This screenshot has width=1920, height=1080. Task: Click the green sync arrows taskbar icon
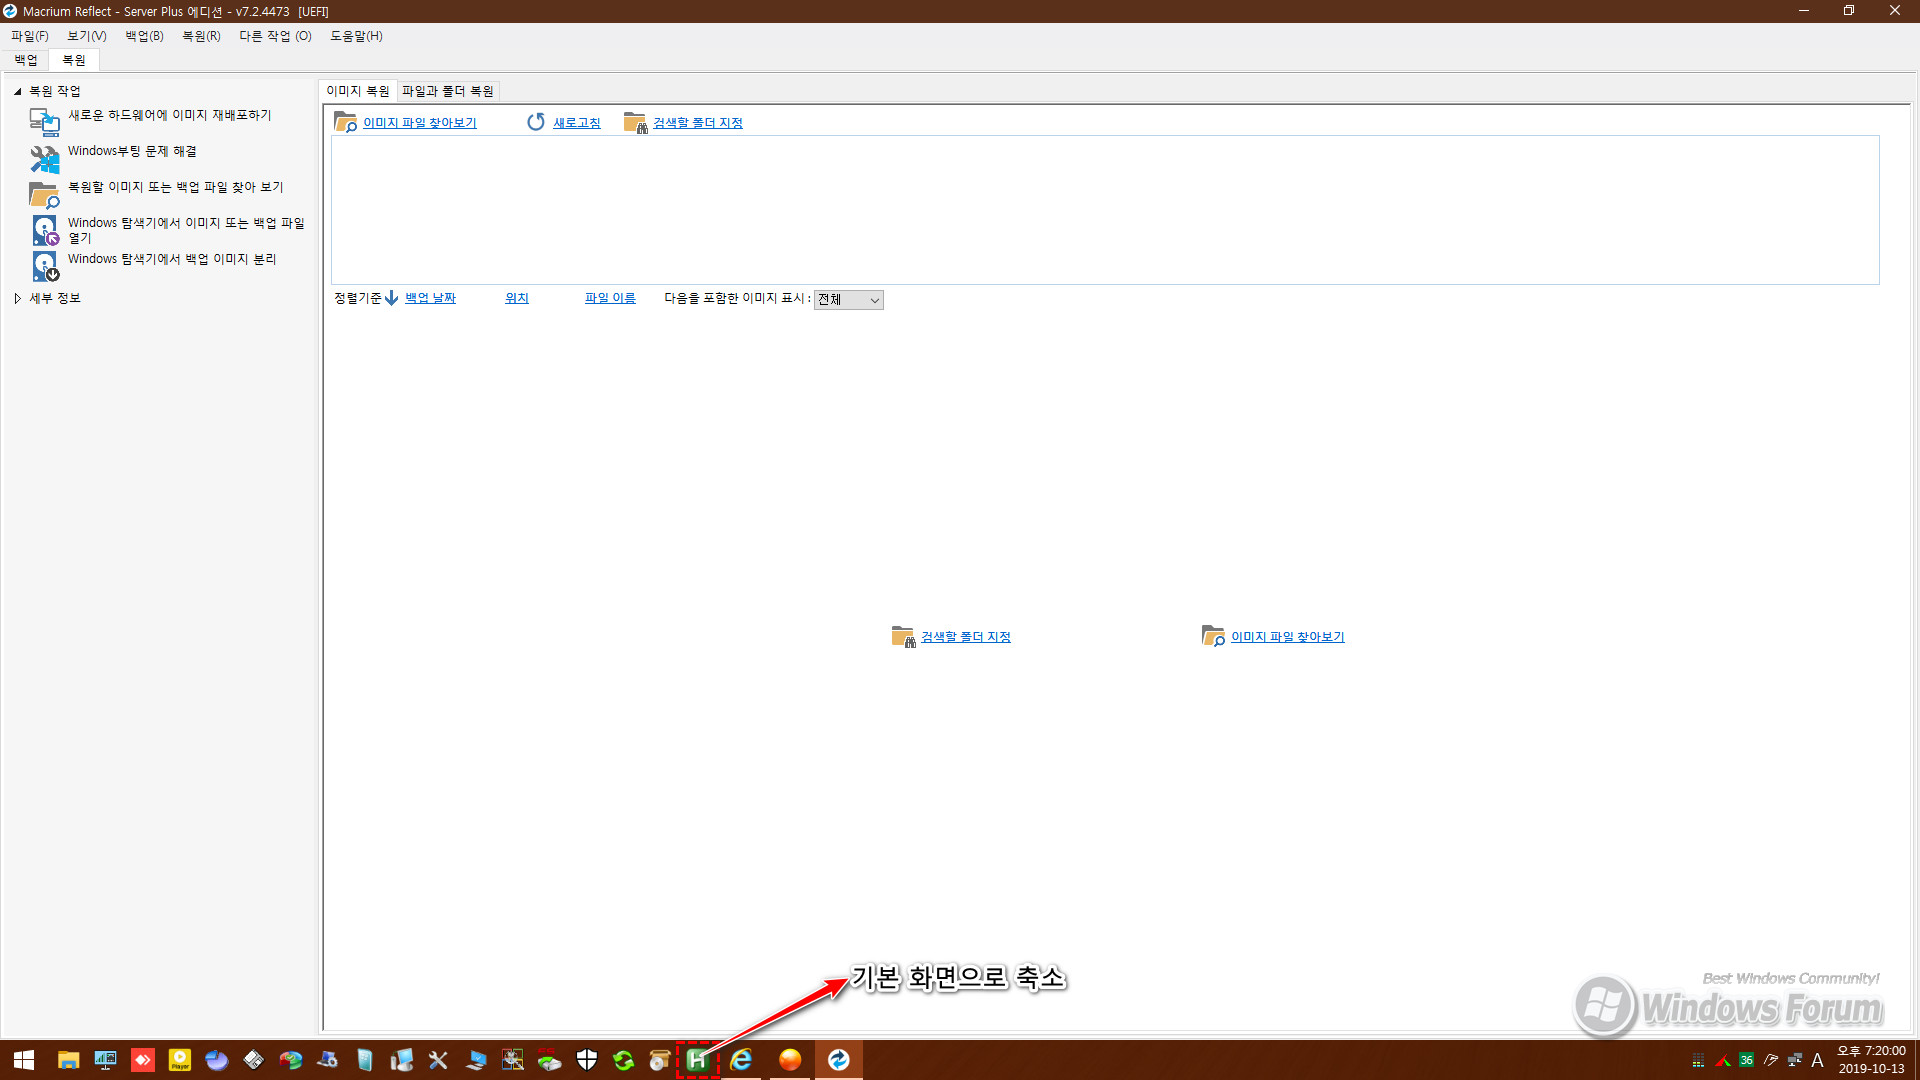click(x=624, y=1060)
